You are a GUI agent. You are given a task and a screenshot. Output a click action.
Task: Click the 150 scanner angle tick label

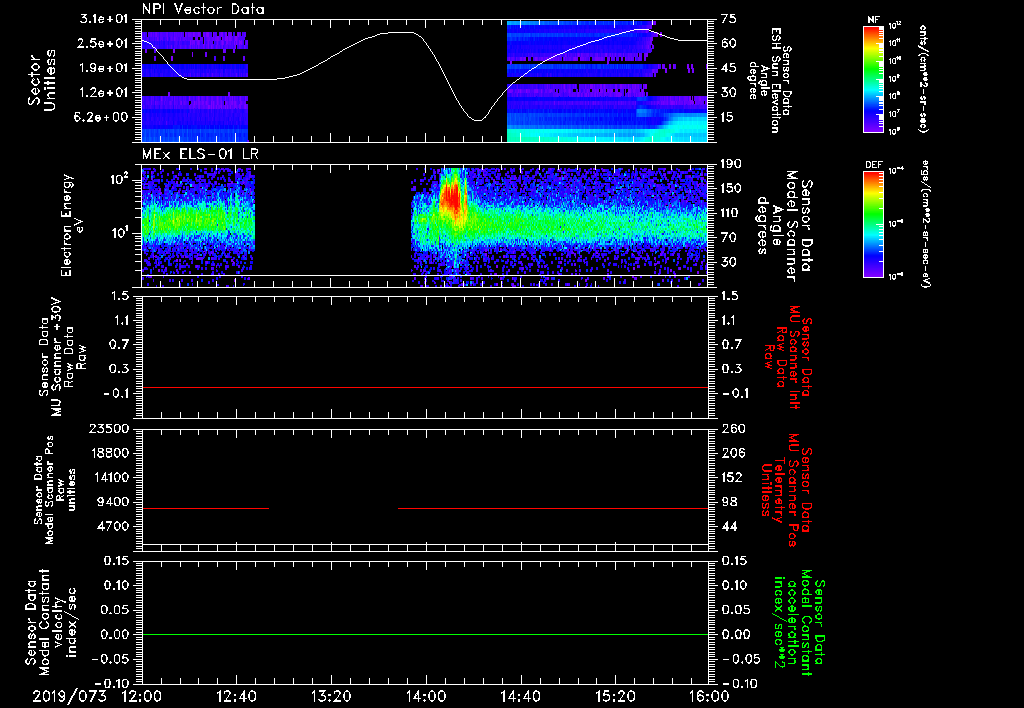coord(732,188)
